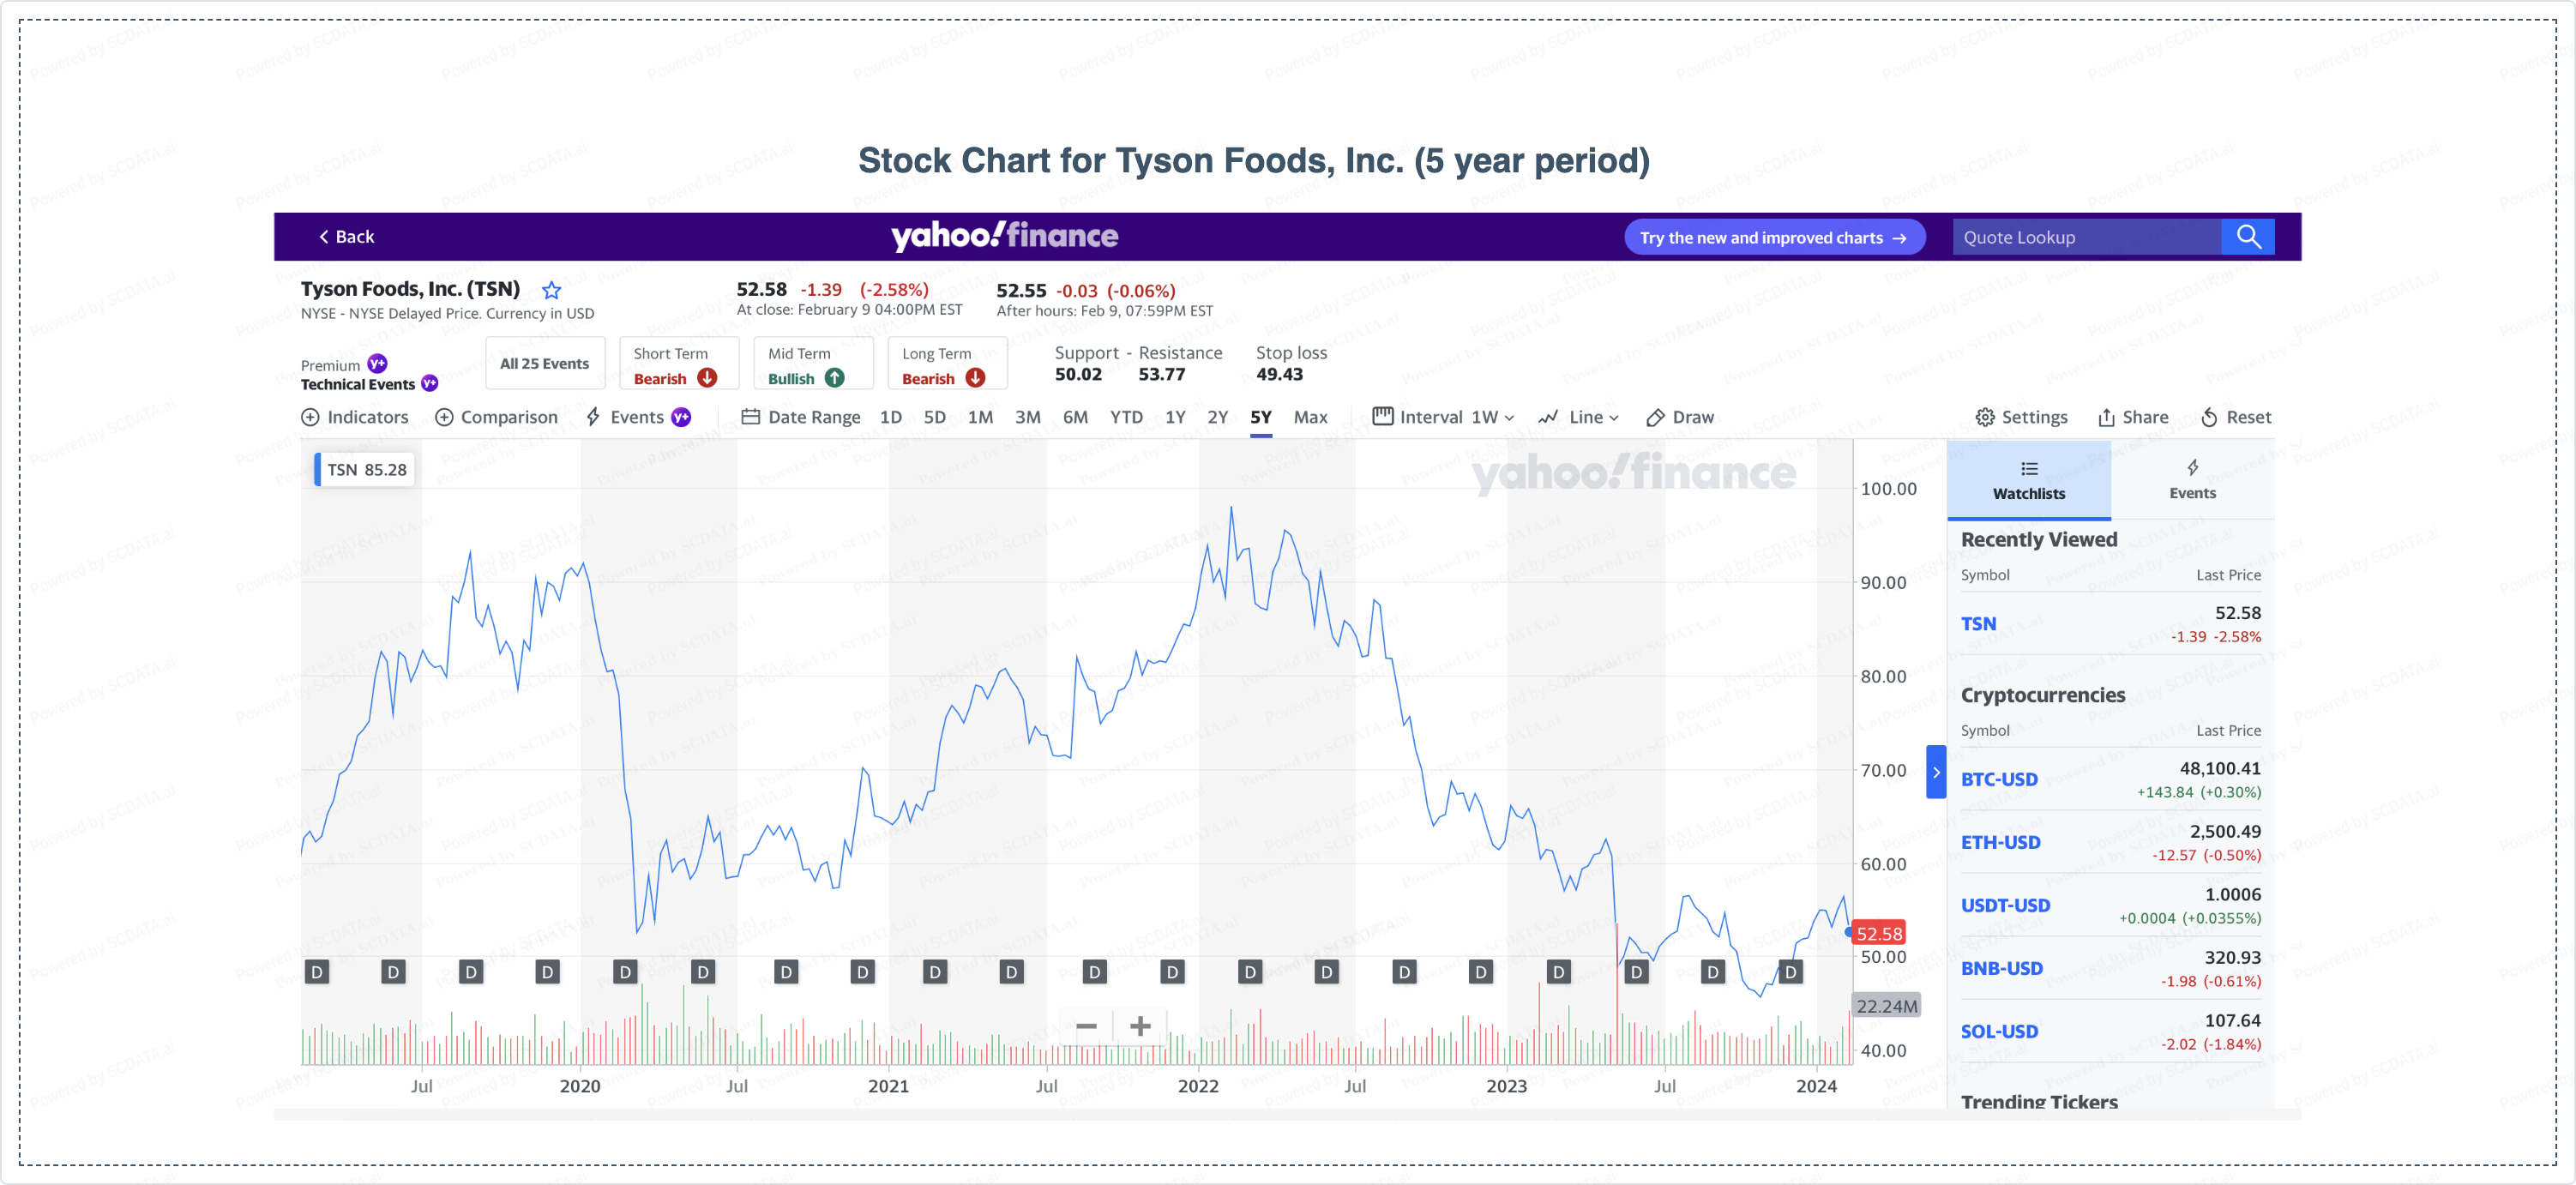This screenshot has height=1185, width=2576.
Task: Click the Draw pencil tool
Action: coord(1655,417)
